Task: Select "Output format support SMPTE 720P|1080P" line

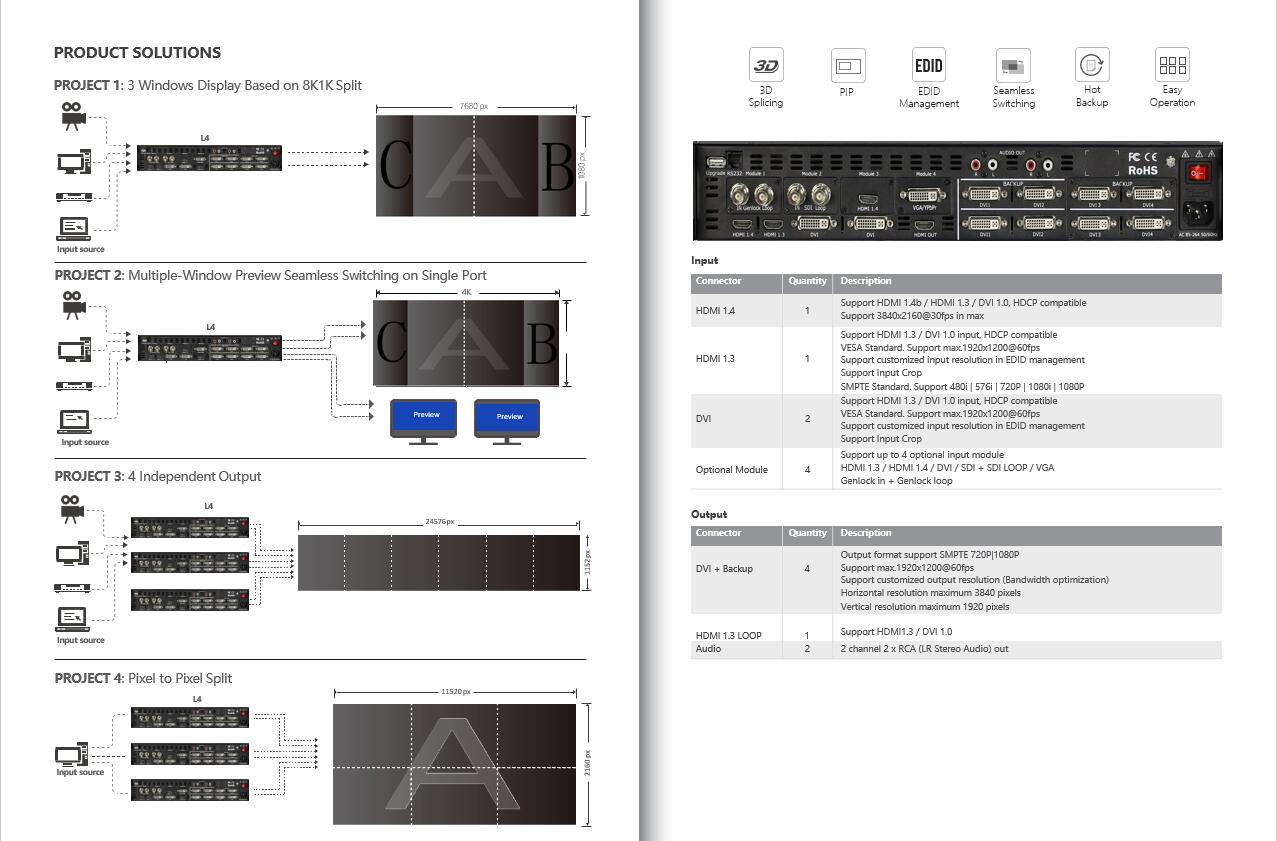Action: point(930,555)
